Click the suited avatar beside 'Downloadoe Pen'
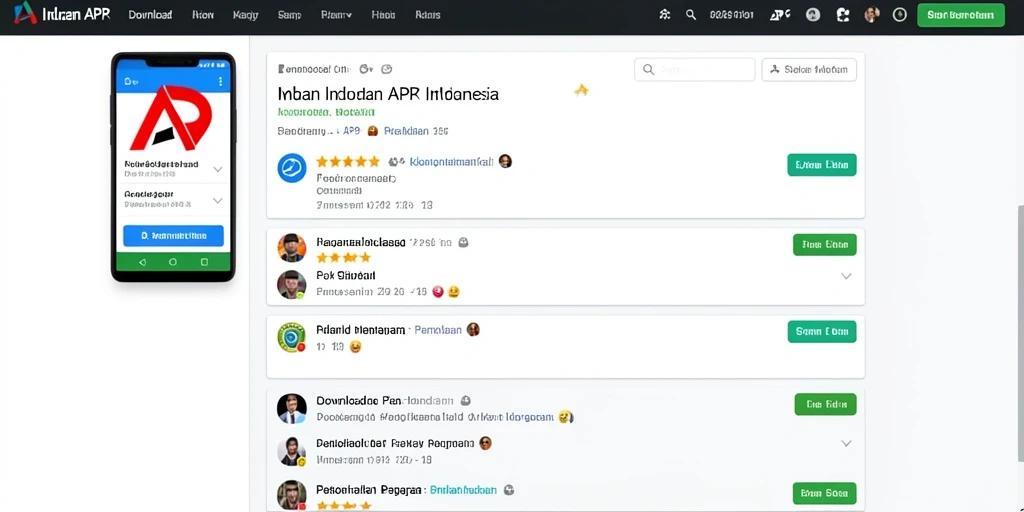 point(292,409)
